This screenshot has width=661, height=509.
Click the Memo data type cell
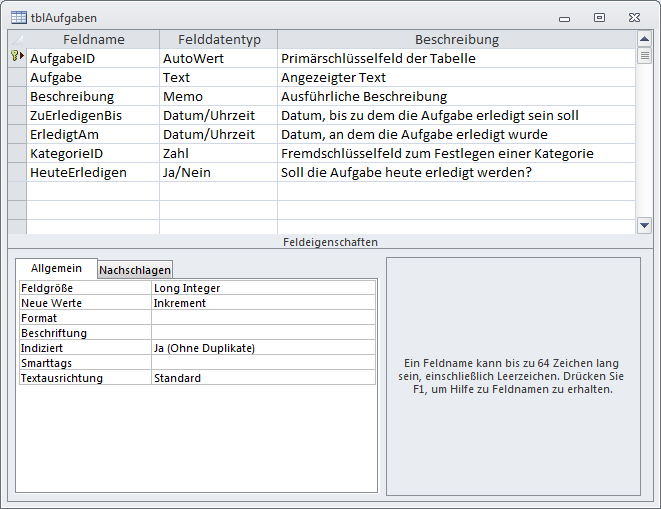218,96
